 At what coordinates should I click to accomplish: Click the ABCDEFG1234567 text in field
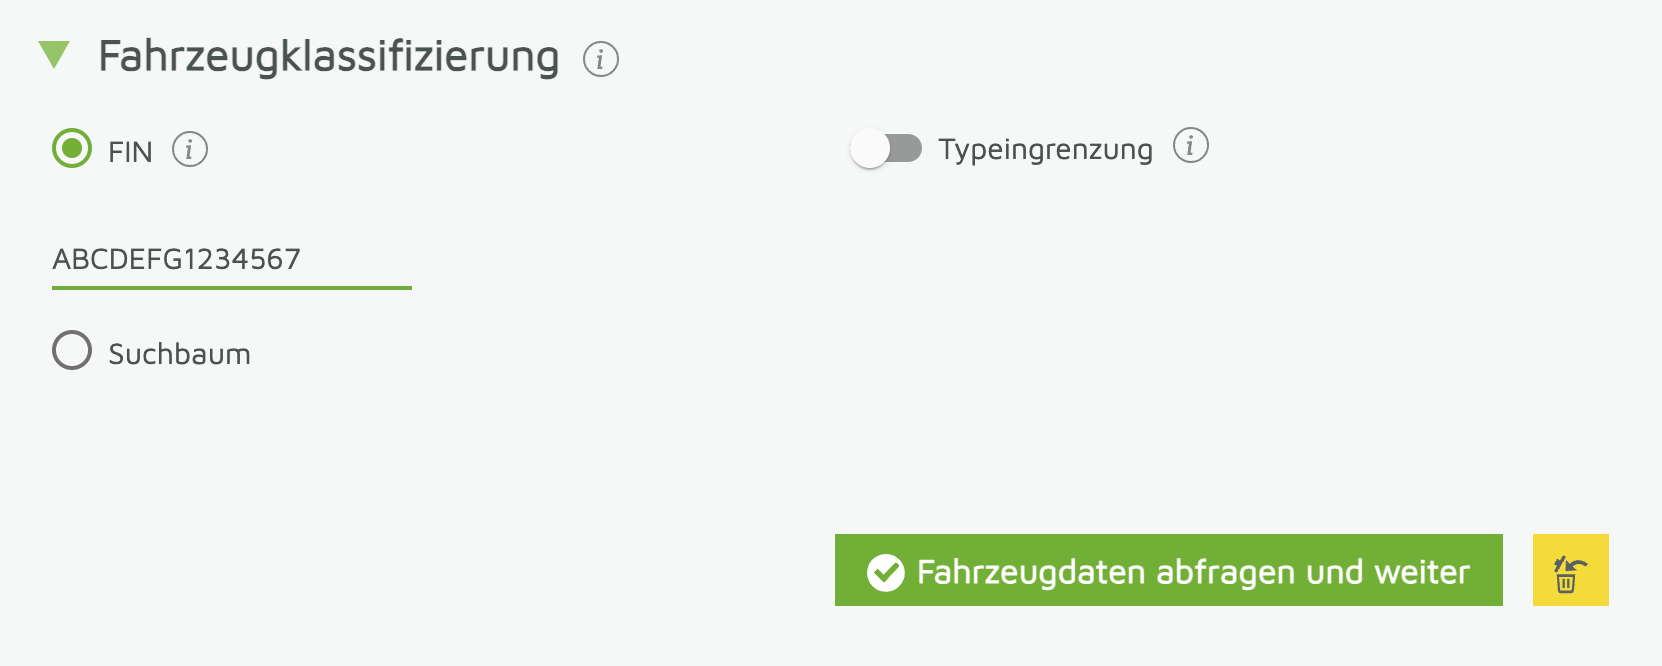176,260
